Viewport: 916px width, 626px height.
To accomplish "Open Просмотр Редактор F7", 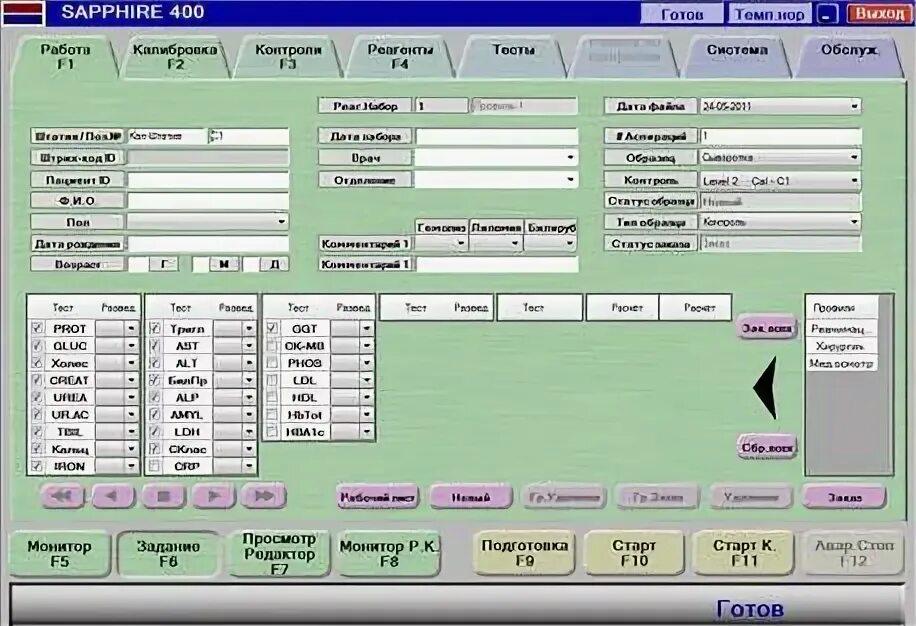I will [x=279, y=554].
